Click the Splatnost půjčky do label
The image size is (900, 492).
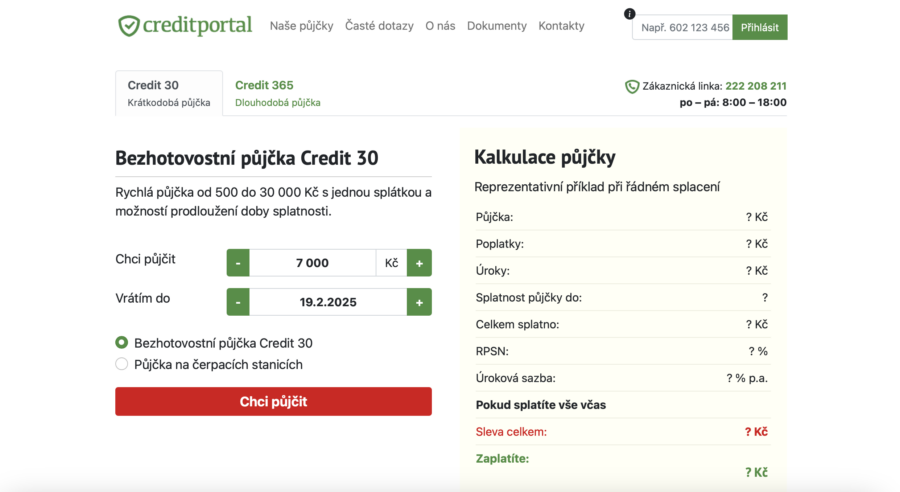529,297
